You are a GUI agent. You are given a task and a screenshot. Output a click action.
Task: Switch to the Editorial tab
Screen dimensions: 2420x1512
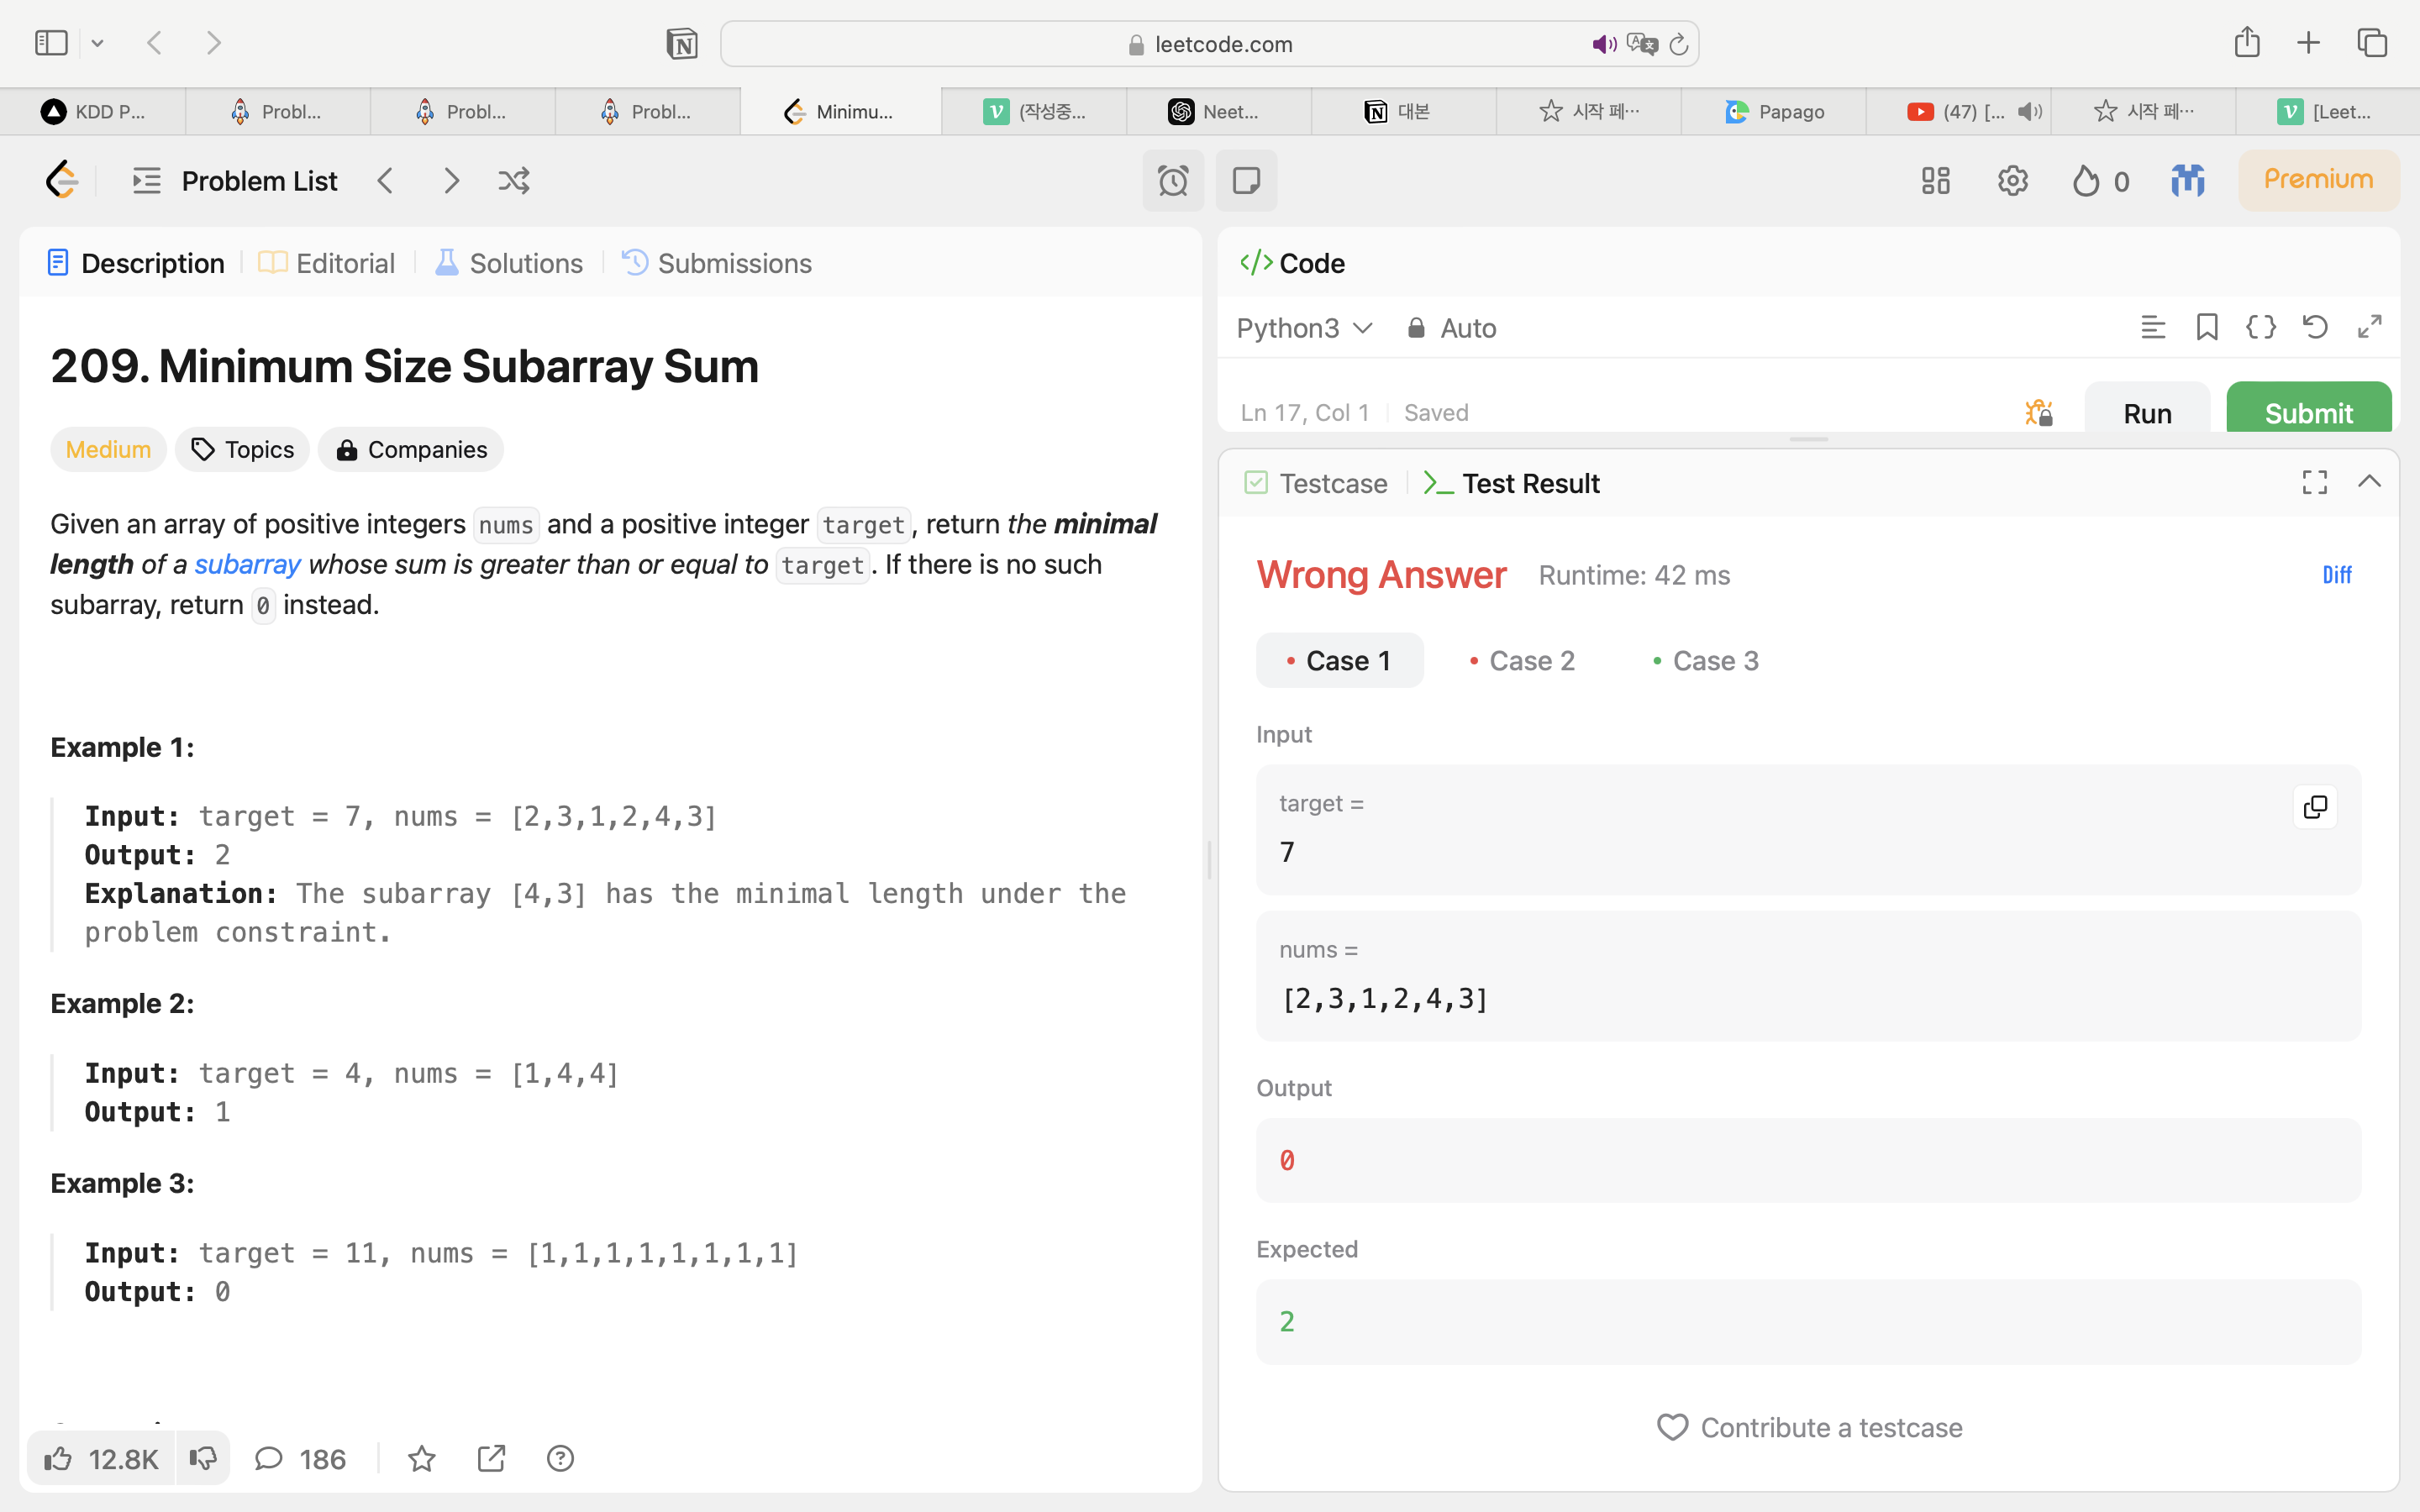tap(327, 263)
